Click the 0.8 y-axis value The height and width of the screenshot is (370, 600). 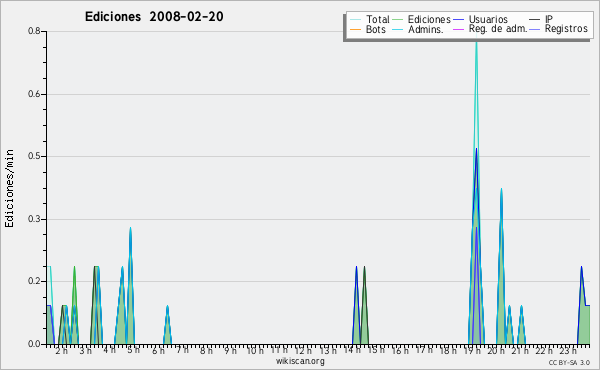pos(34,31)
